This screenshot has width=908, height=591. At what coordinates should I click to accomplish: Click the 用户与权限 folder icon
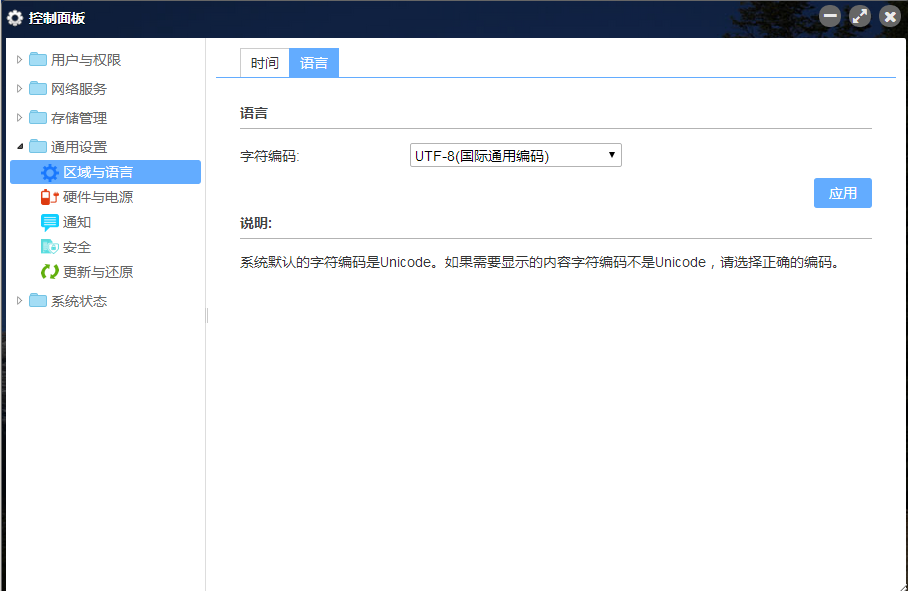tap(38, 60)
